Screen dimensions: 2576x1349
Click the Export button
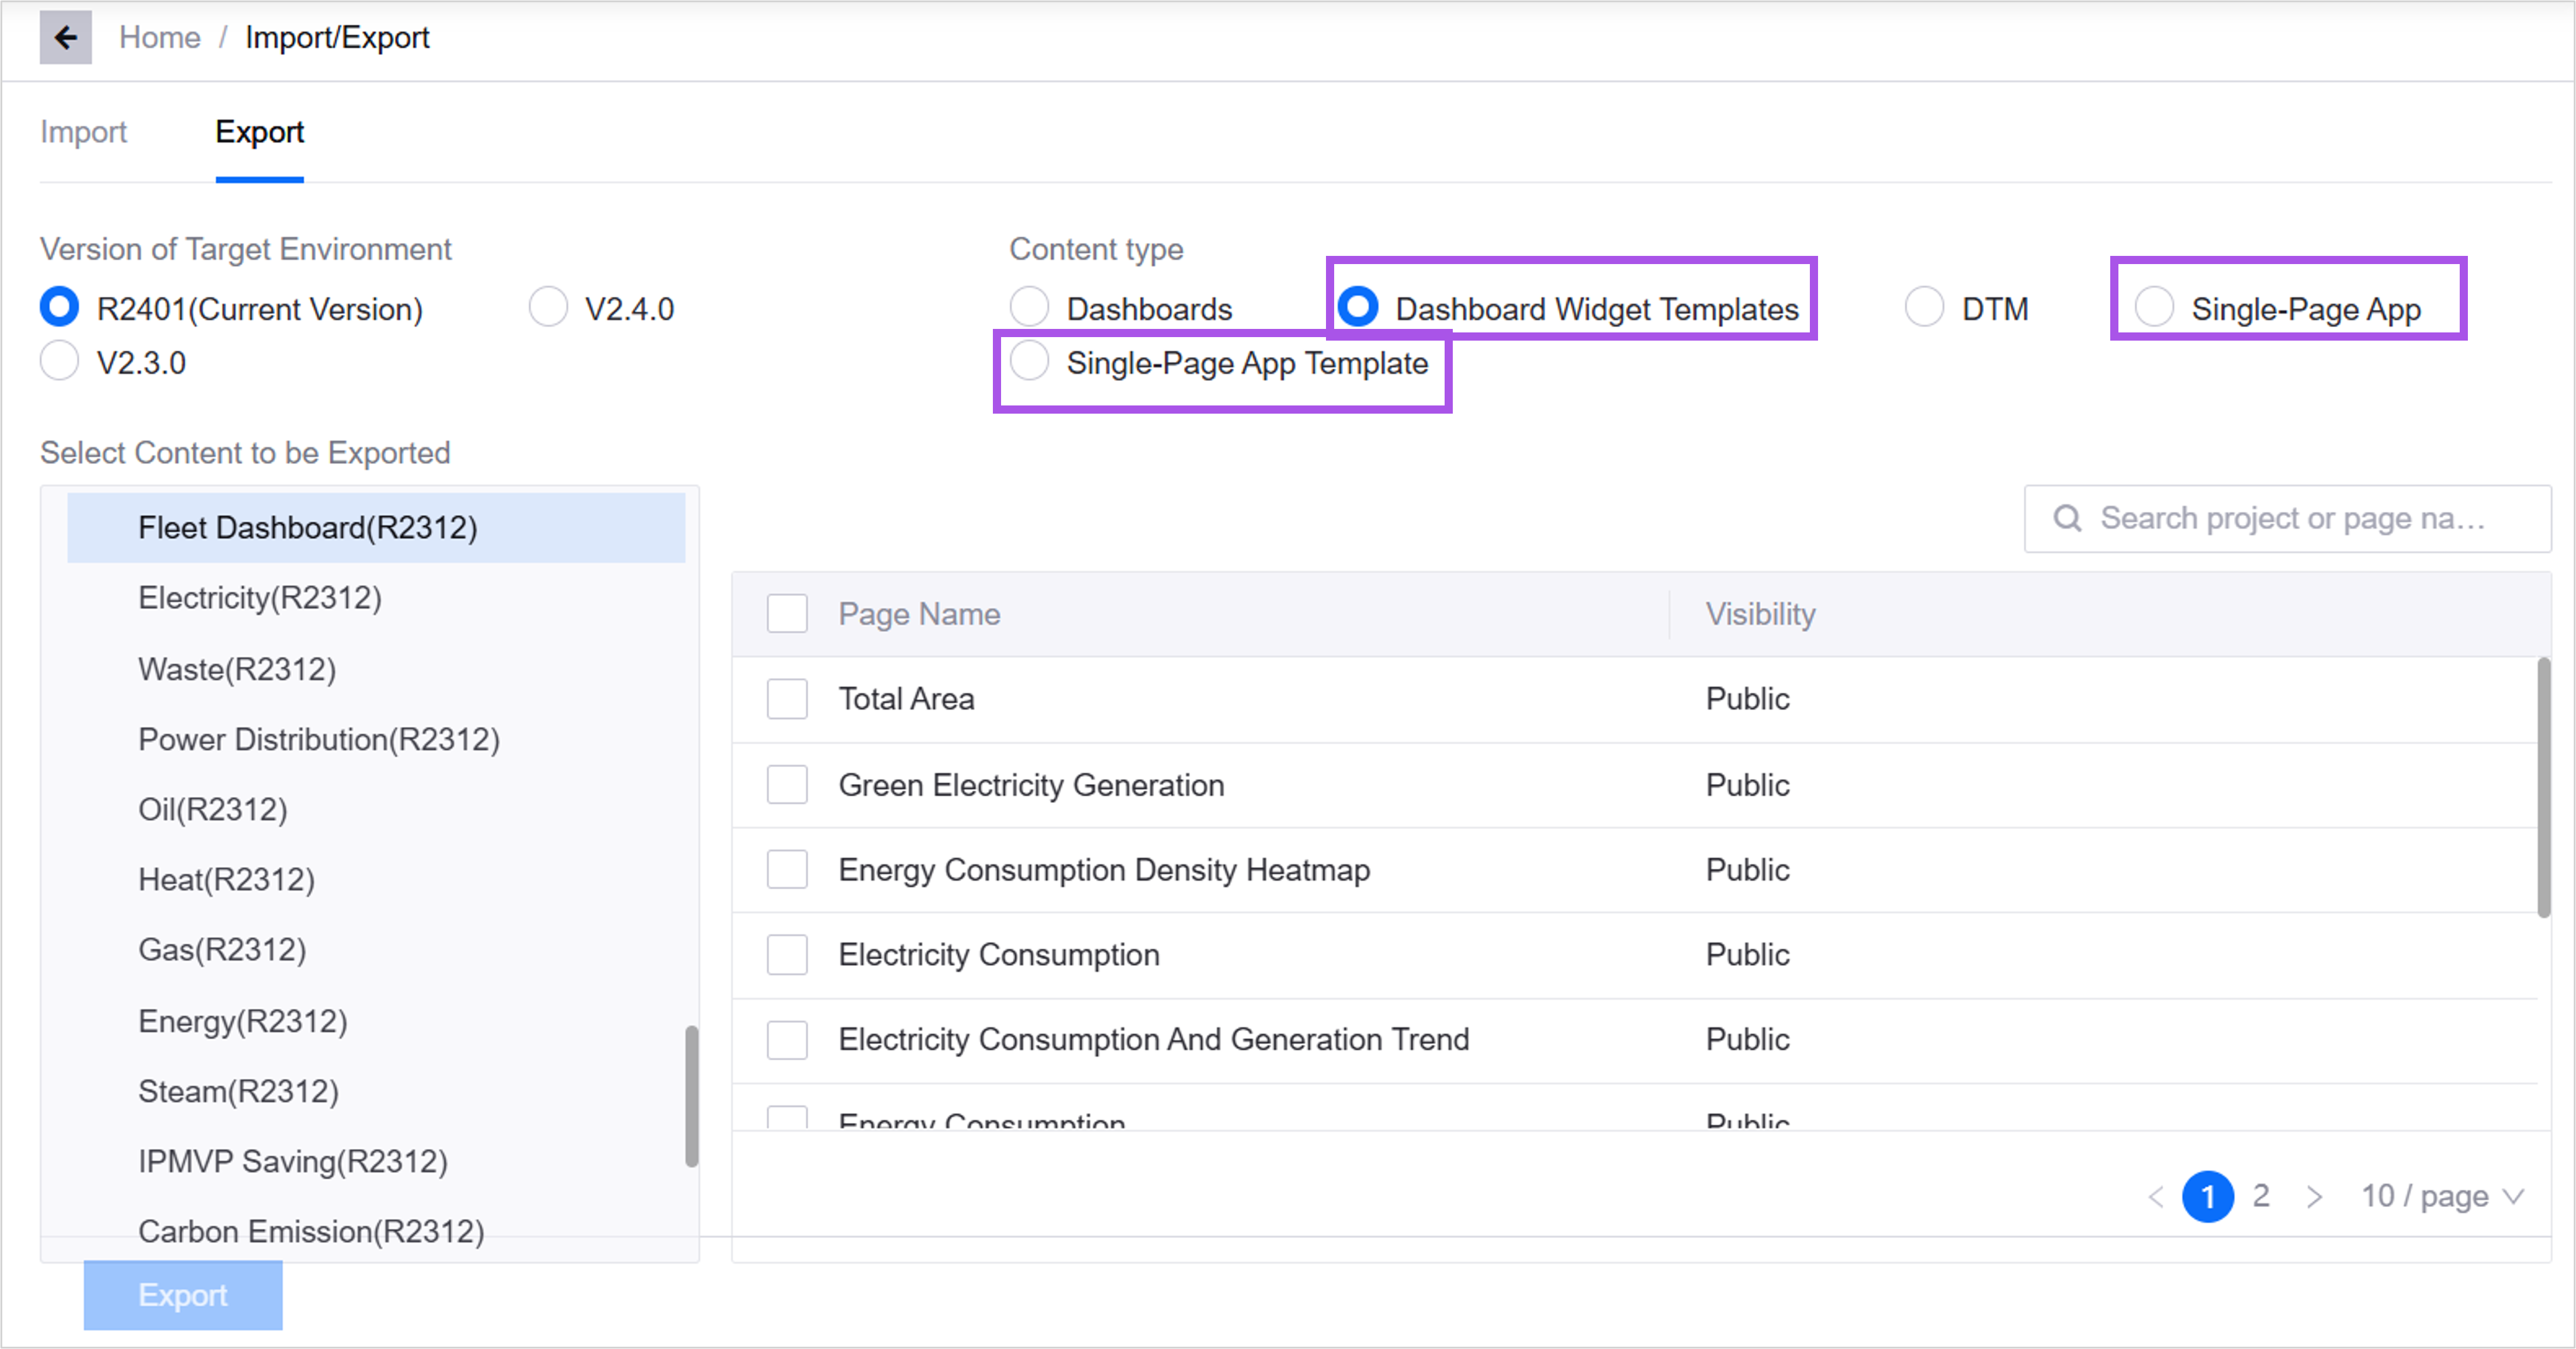tap(183, 1295)
